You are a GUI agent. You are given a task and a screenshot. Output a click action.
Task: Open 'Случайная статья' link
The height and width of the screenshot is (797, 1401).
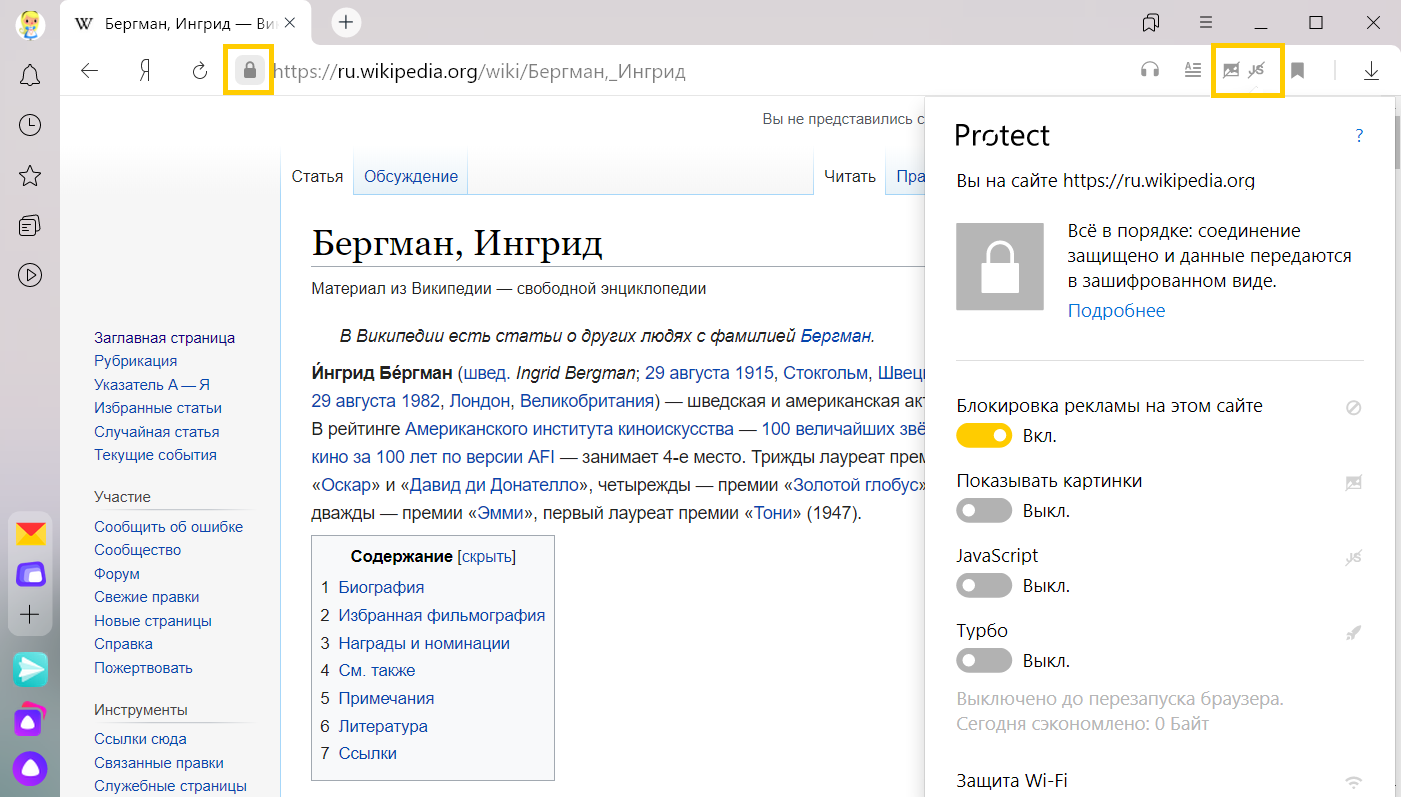pos(157,432)
